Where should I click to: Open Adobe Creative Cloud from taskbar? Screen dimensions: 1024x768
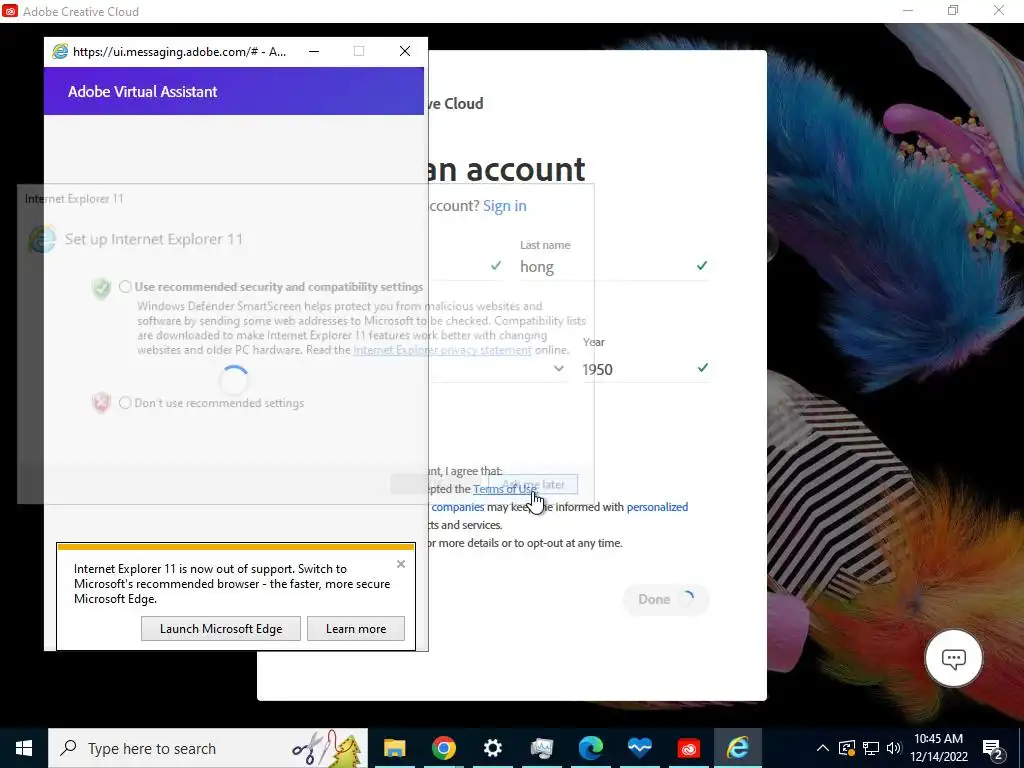coord(688,748)
